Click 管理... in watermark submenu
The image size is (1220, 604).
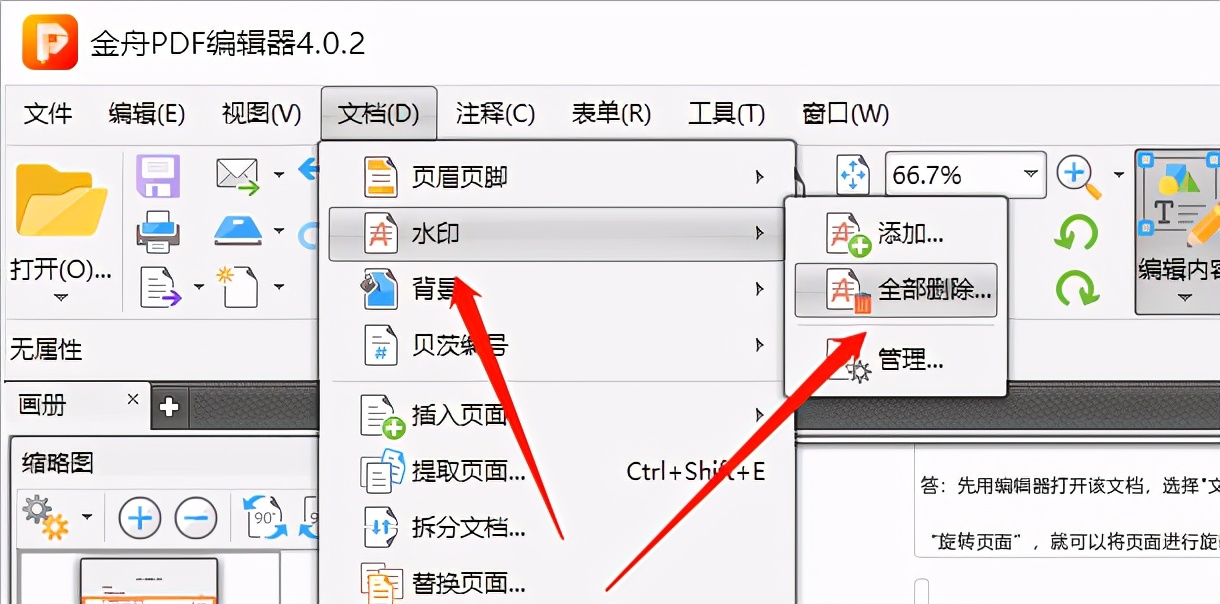(x=895, y=358)
